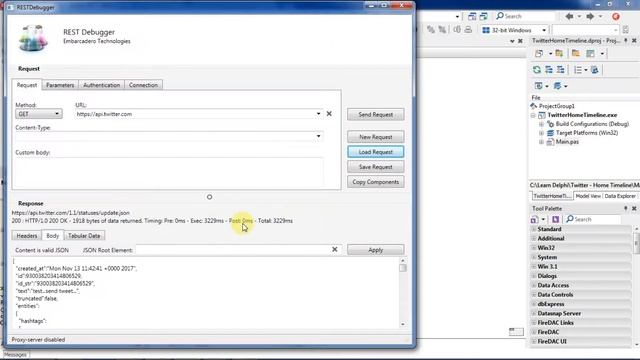
Task: Expand Target Platforms (Win32) node
Action: 541,133
